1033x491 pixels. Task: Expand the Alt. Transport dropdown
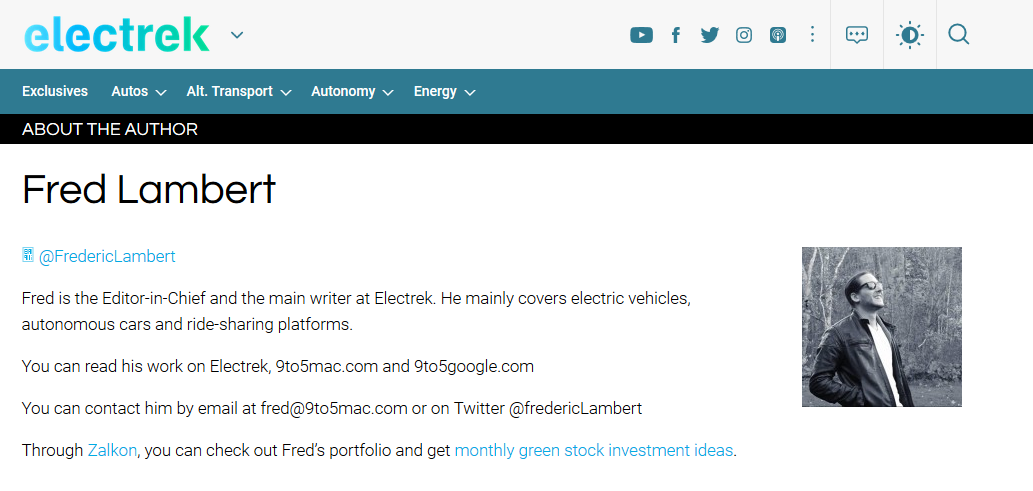point(238,91)
